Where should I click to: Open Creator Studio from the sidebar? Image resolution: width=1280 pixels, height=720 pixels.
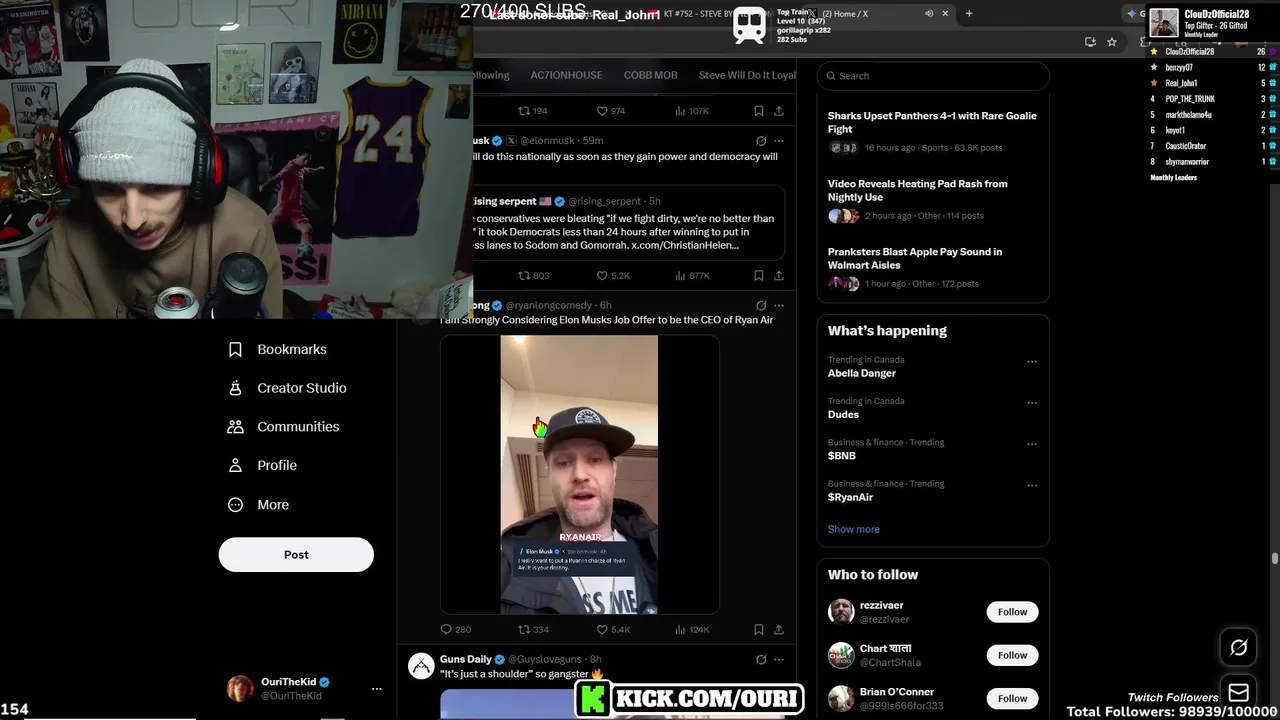(x=287, y=388)
